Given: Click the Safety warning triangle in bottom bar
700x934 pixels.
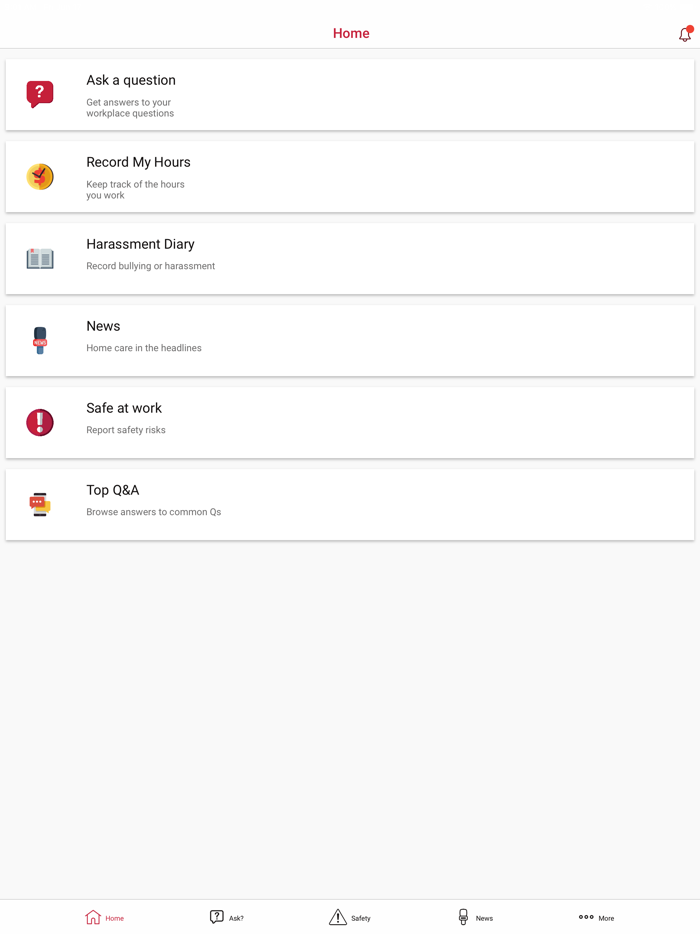Looking at the screenshot, I should [339, 915].
